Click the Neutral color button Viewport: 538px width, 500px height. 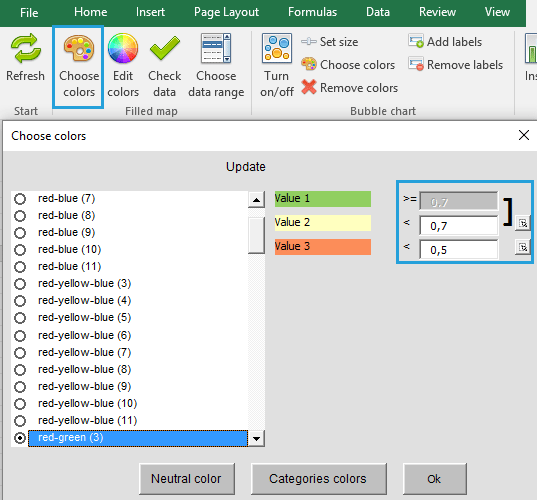[187, 479]
